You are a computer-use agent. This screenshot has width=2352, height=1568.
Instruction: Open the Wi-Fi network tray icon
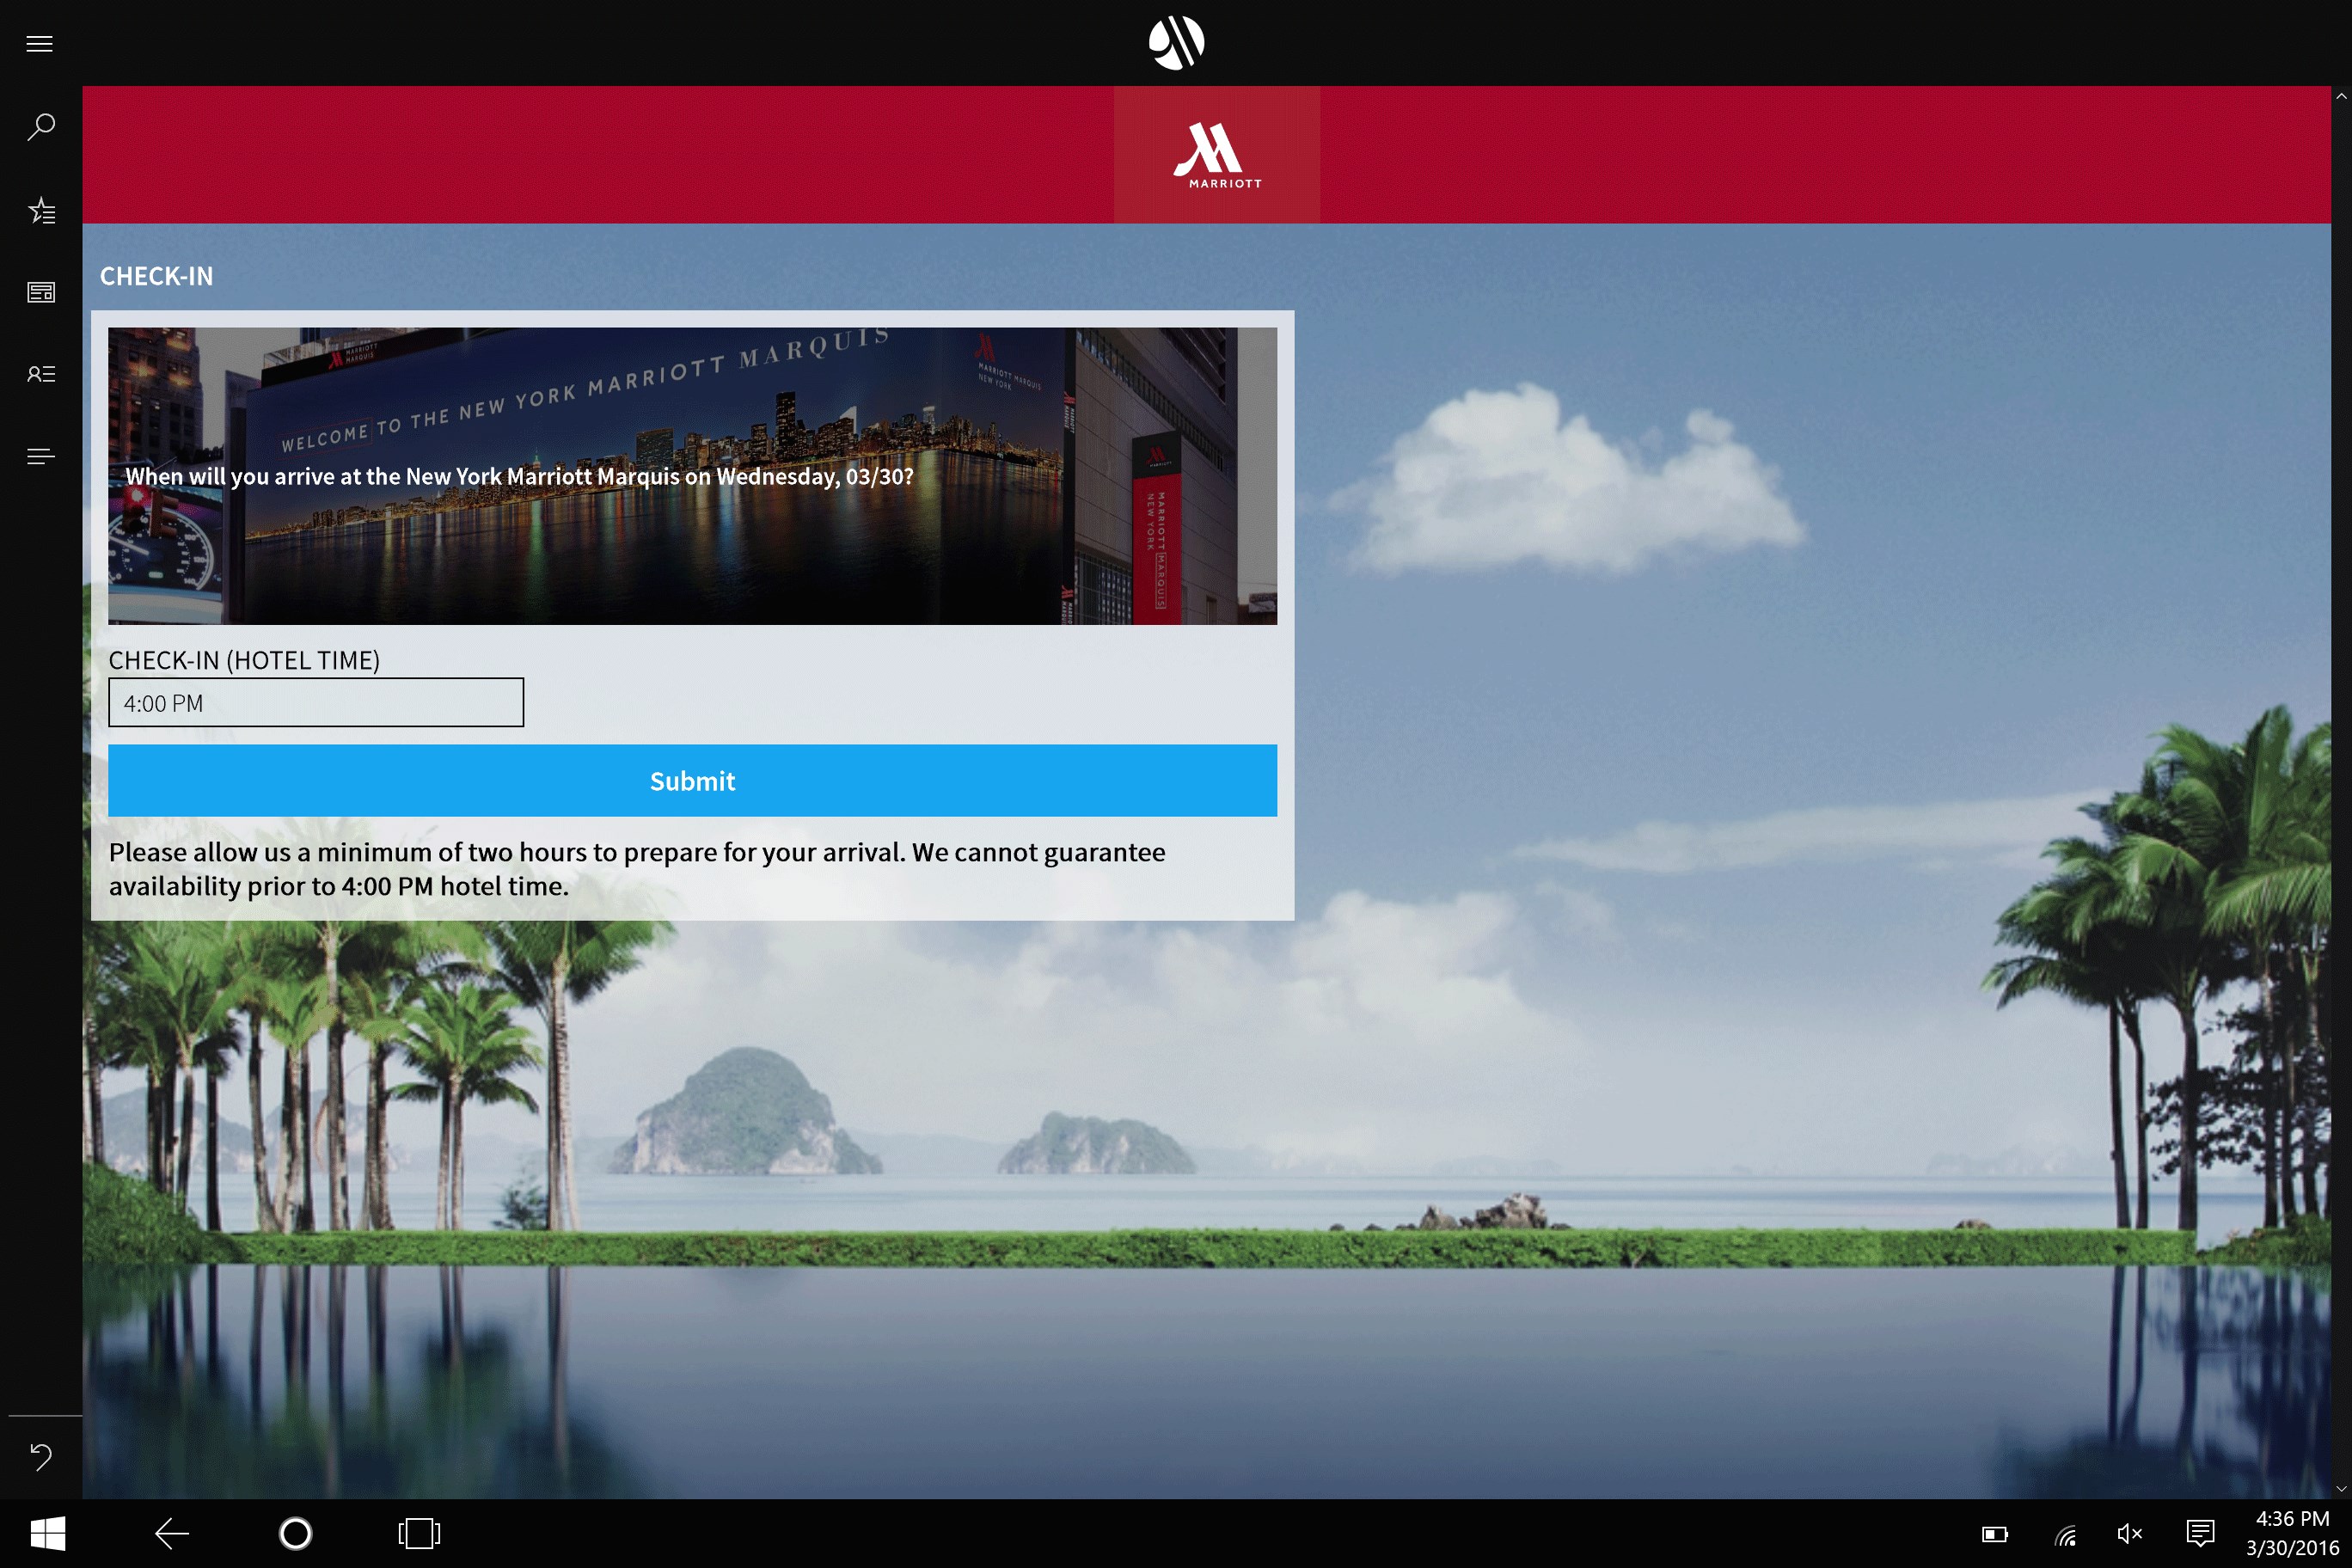point(2064,1534)
